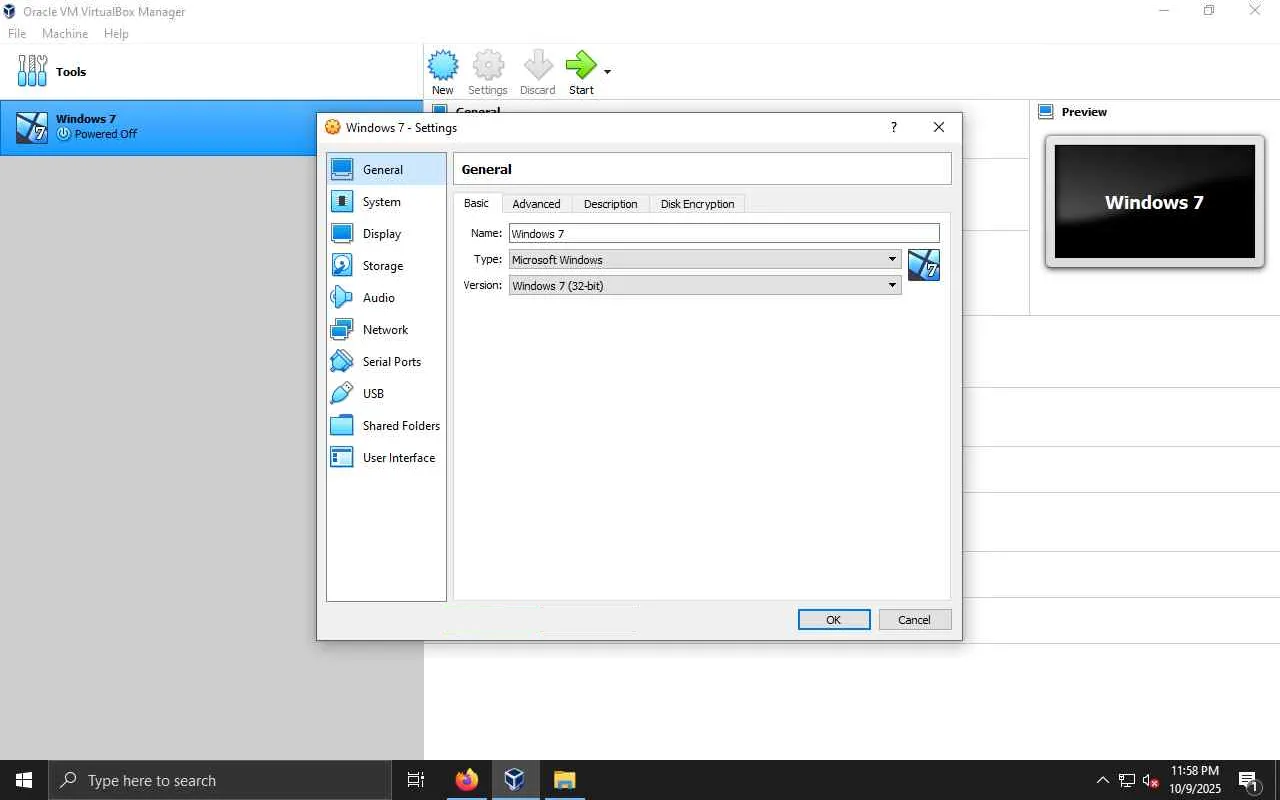The image size is (1280, 800).
Task: Cancel the Settings dialog
Action: (x=915, y=620)
